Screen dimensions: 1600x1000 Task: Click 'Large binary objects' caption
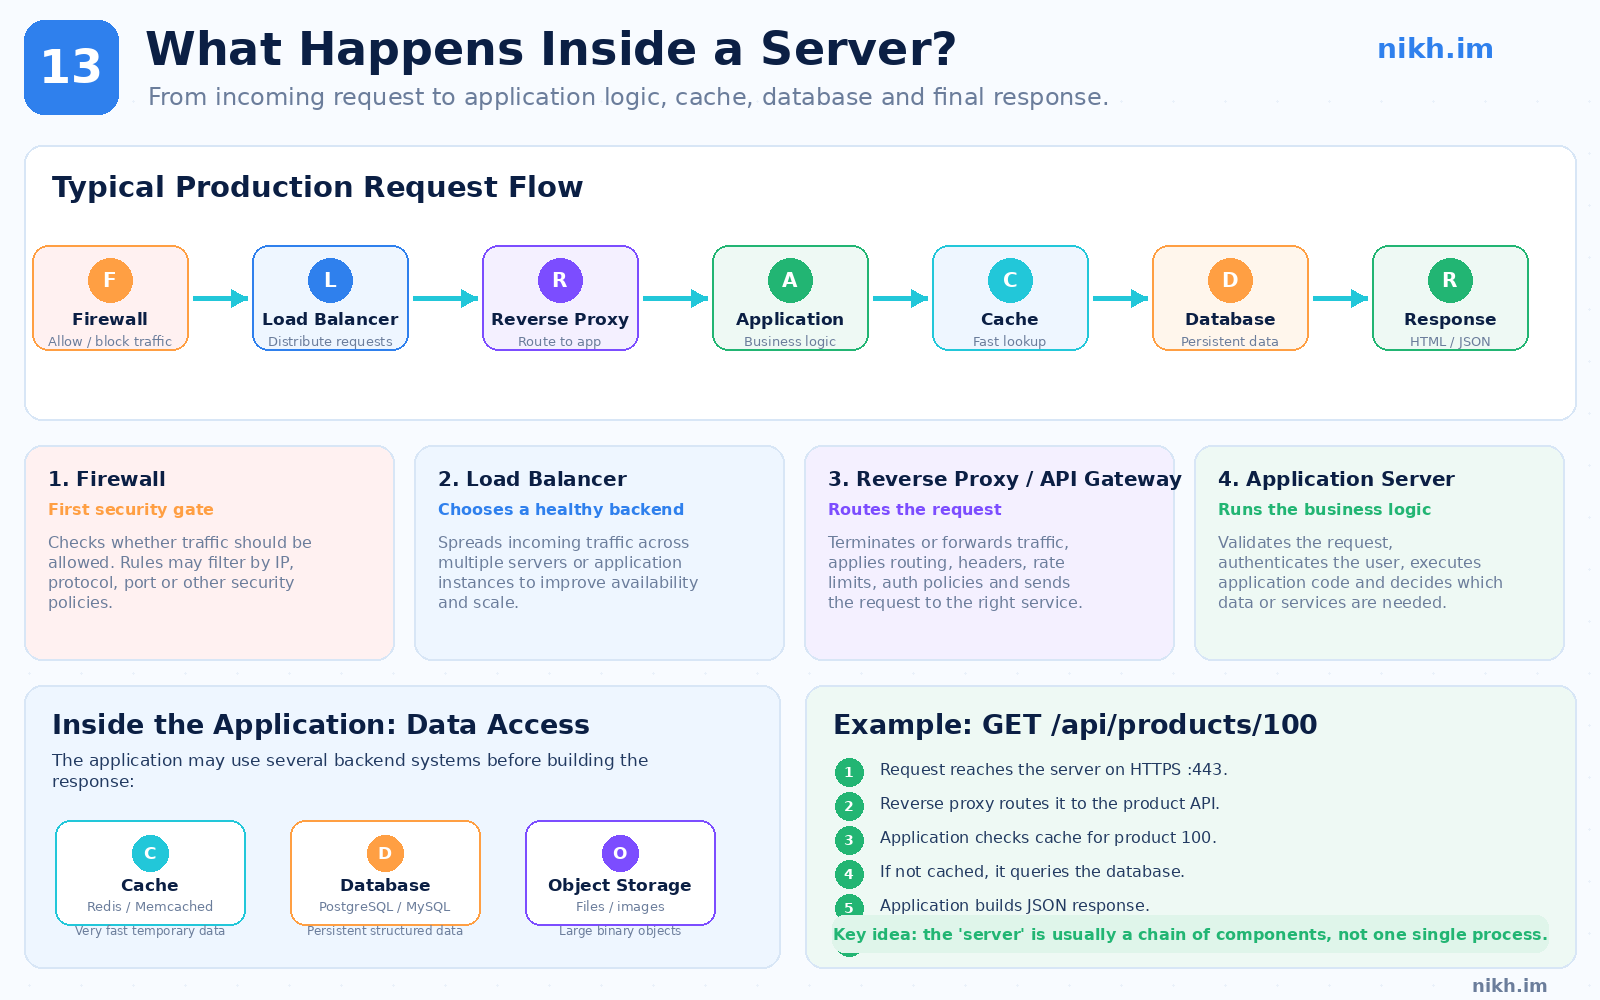pyautogui.click(x=620, y=930)
